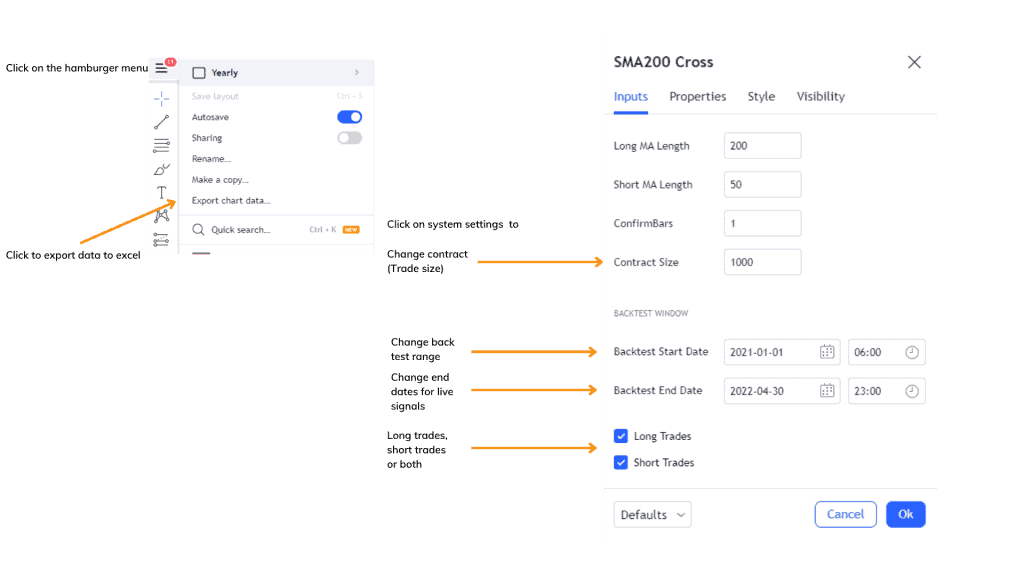Viewport: 1024px width, 576px height.
Task: Open the Fibonacci retracement tool
Action: tap(161, 146)
